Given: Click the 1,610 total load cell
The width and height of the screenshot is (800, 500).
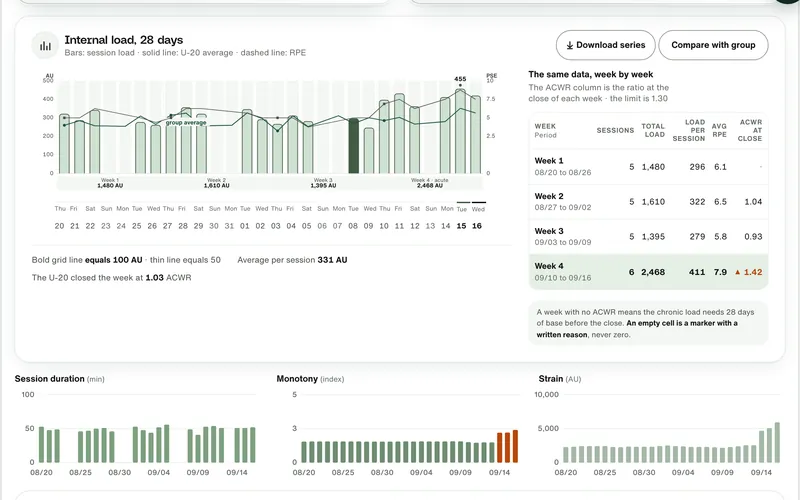Looking at the screenshot, I should [653, 202].
